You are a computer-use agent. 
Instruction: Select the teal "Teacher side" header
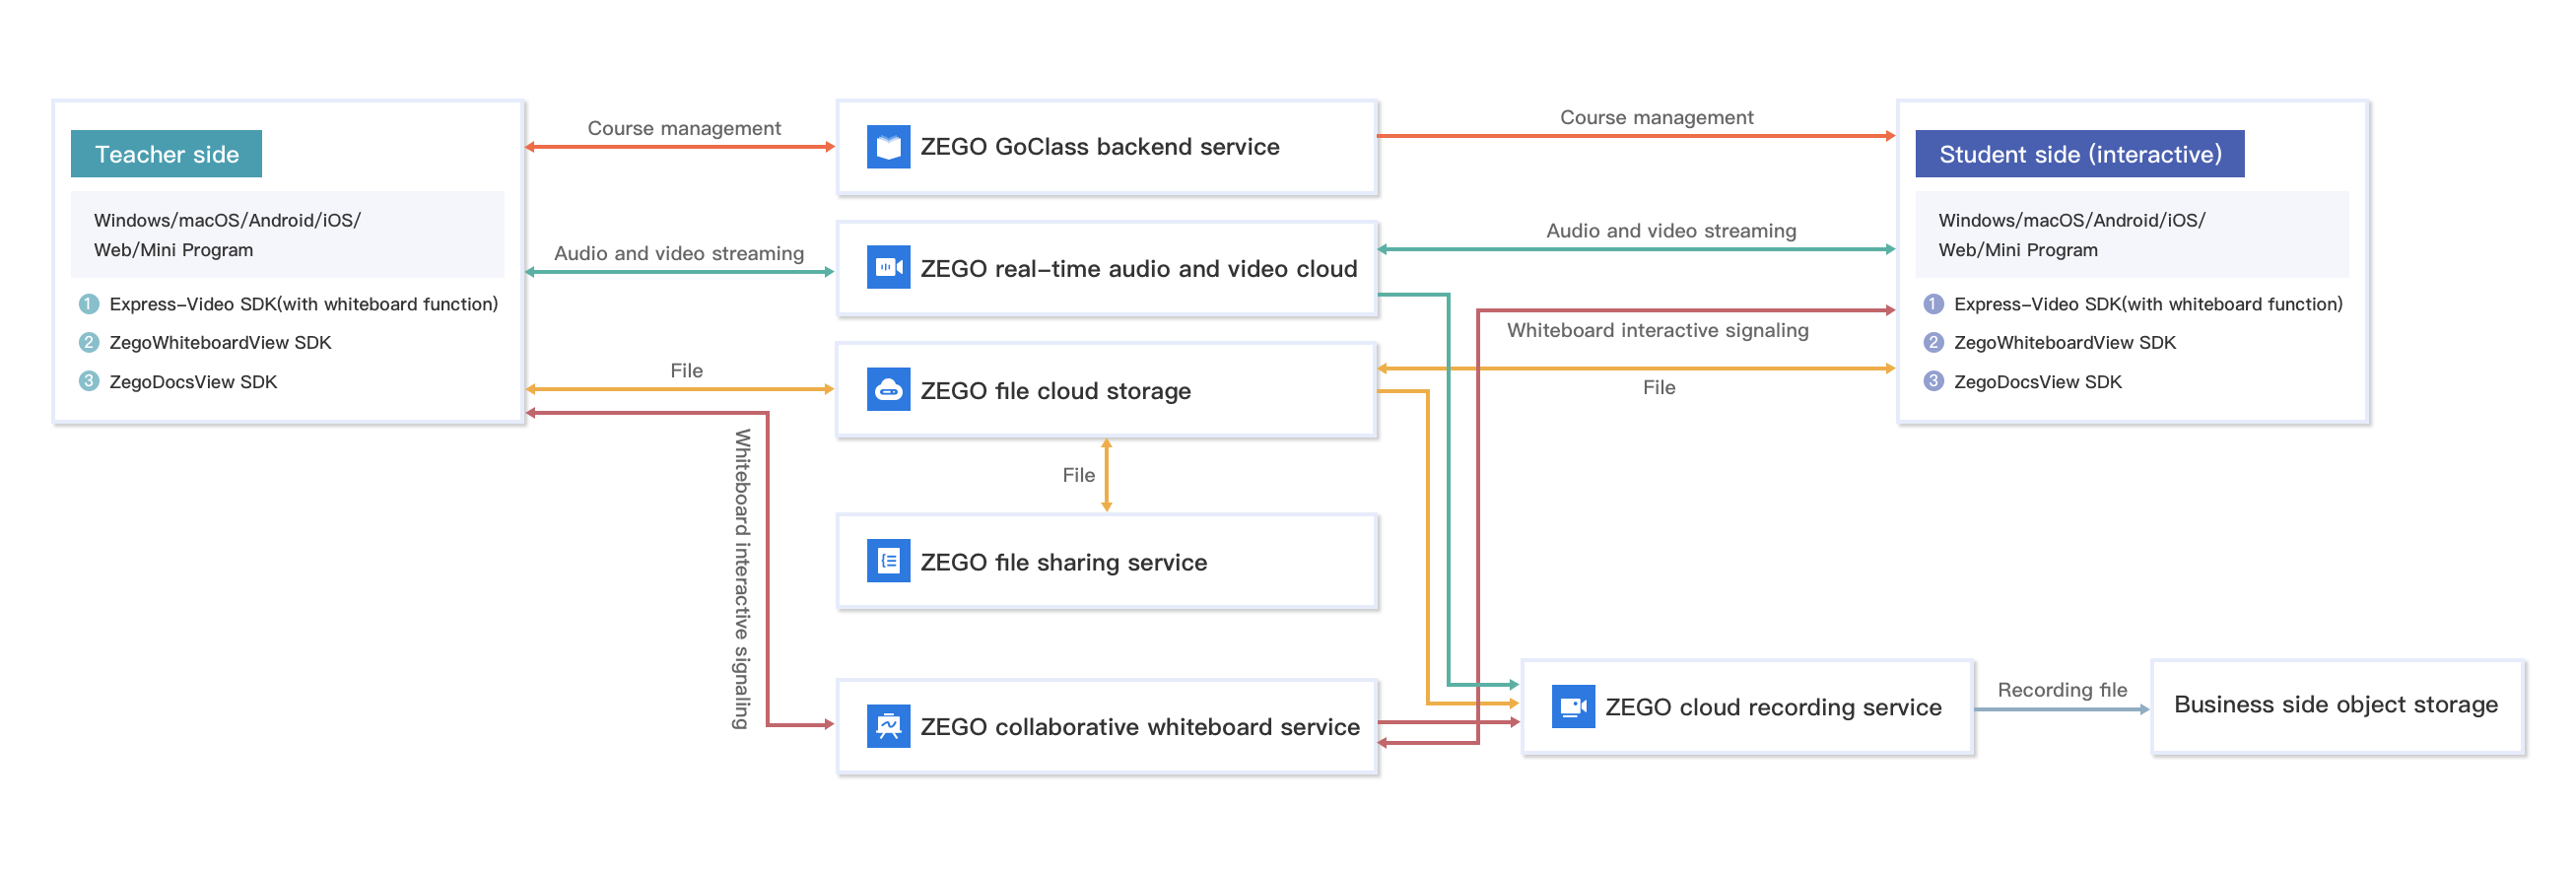pyautogui.click(x=166, y=154)
